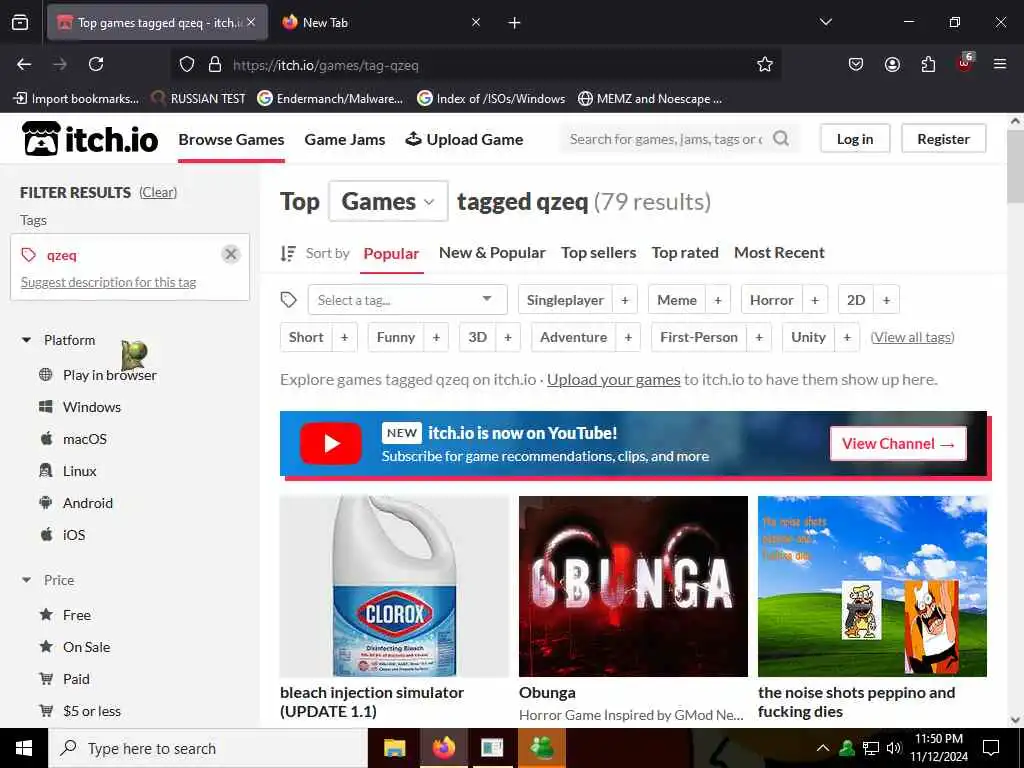Go to Game Jams

click(x=345, y=139)
